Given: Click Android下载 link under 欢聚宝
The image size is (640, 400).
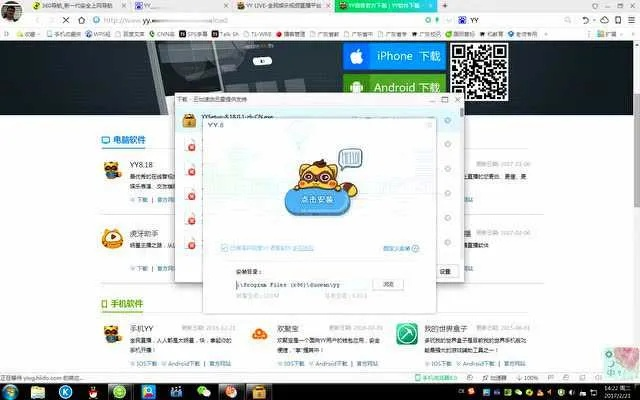Looking at the screenshot, I should click(x=331, y=363).
